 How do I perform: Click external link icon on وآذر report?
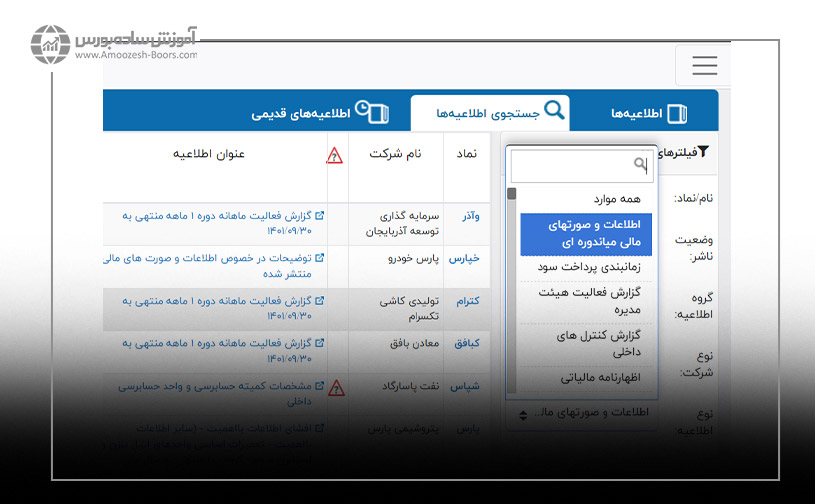[319, 214]
